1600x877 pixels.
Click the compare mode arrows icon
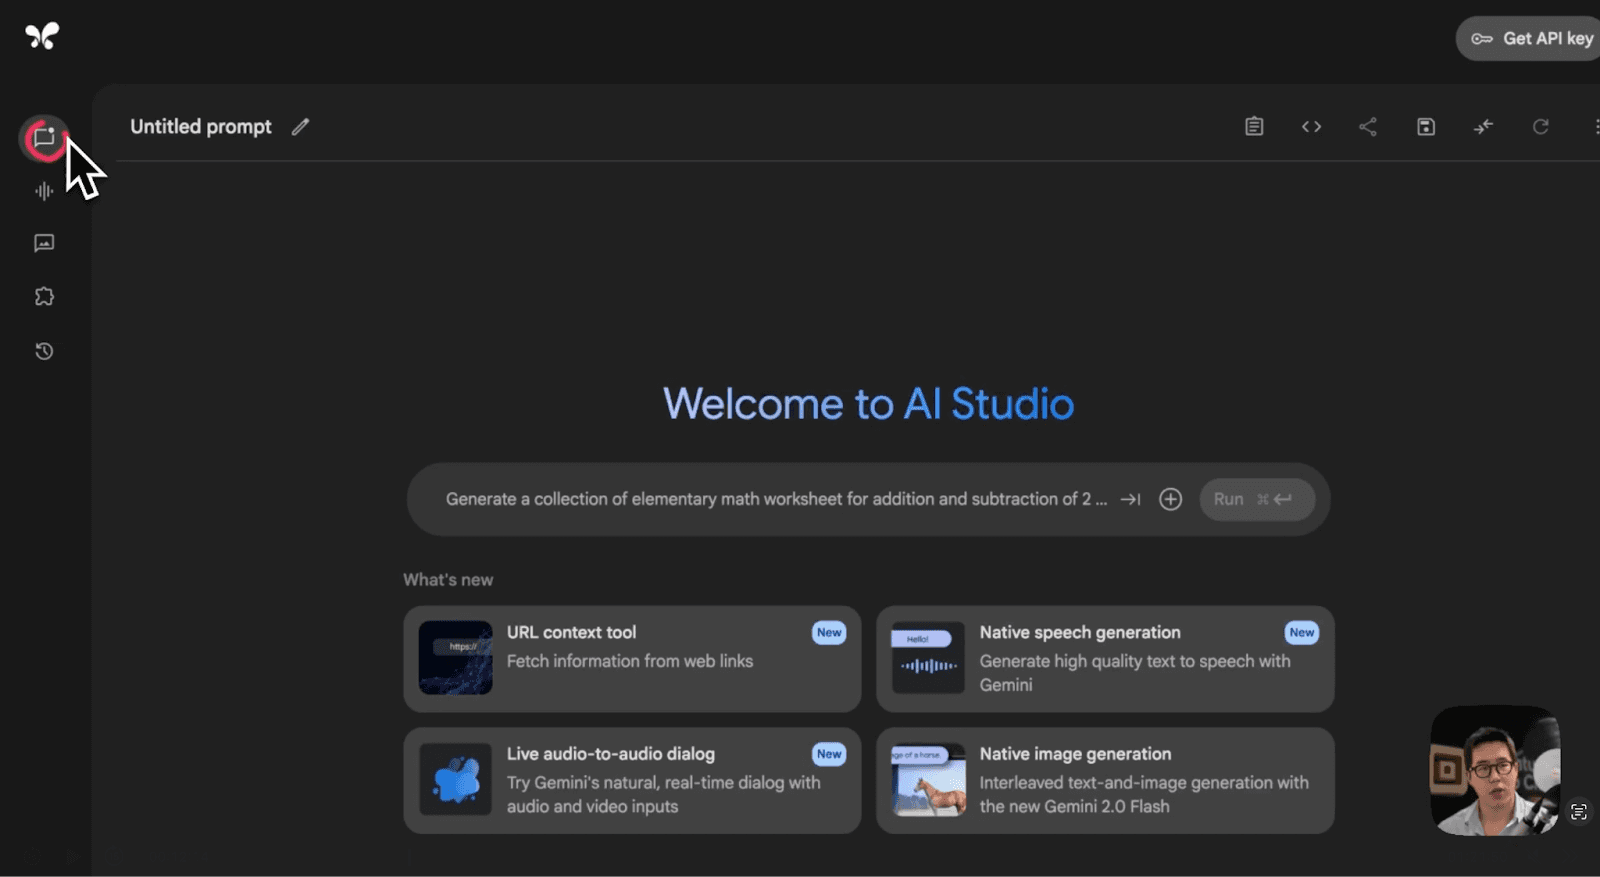(1483, 126)
